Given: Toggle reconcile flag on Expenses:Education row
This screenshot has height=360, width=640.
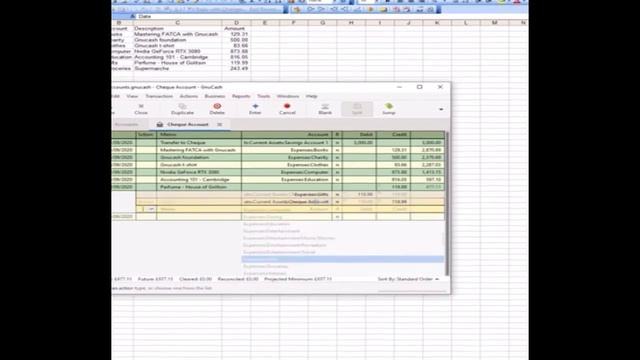Looking at the screenshot, I should point(337,180).
